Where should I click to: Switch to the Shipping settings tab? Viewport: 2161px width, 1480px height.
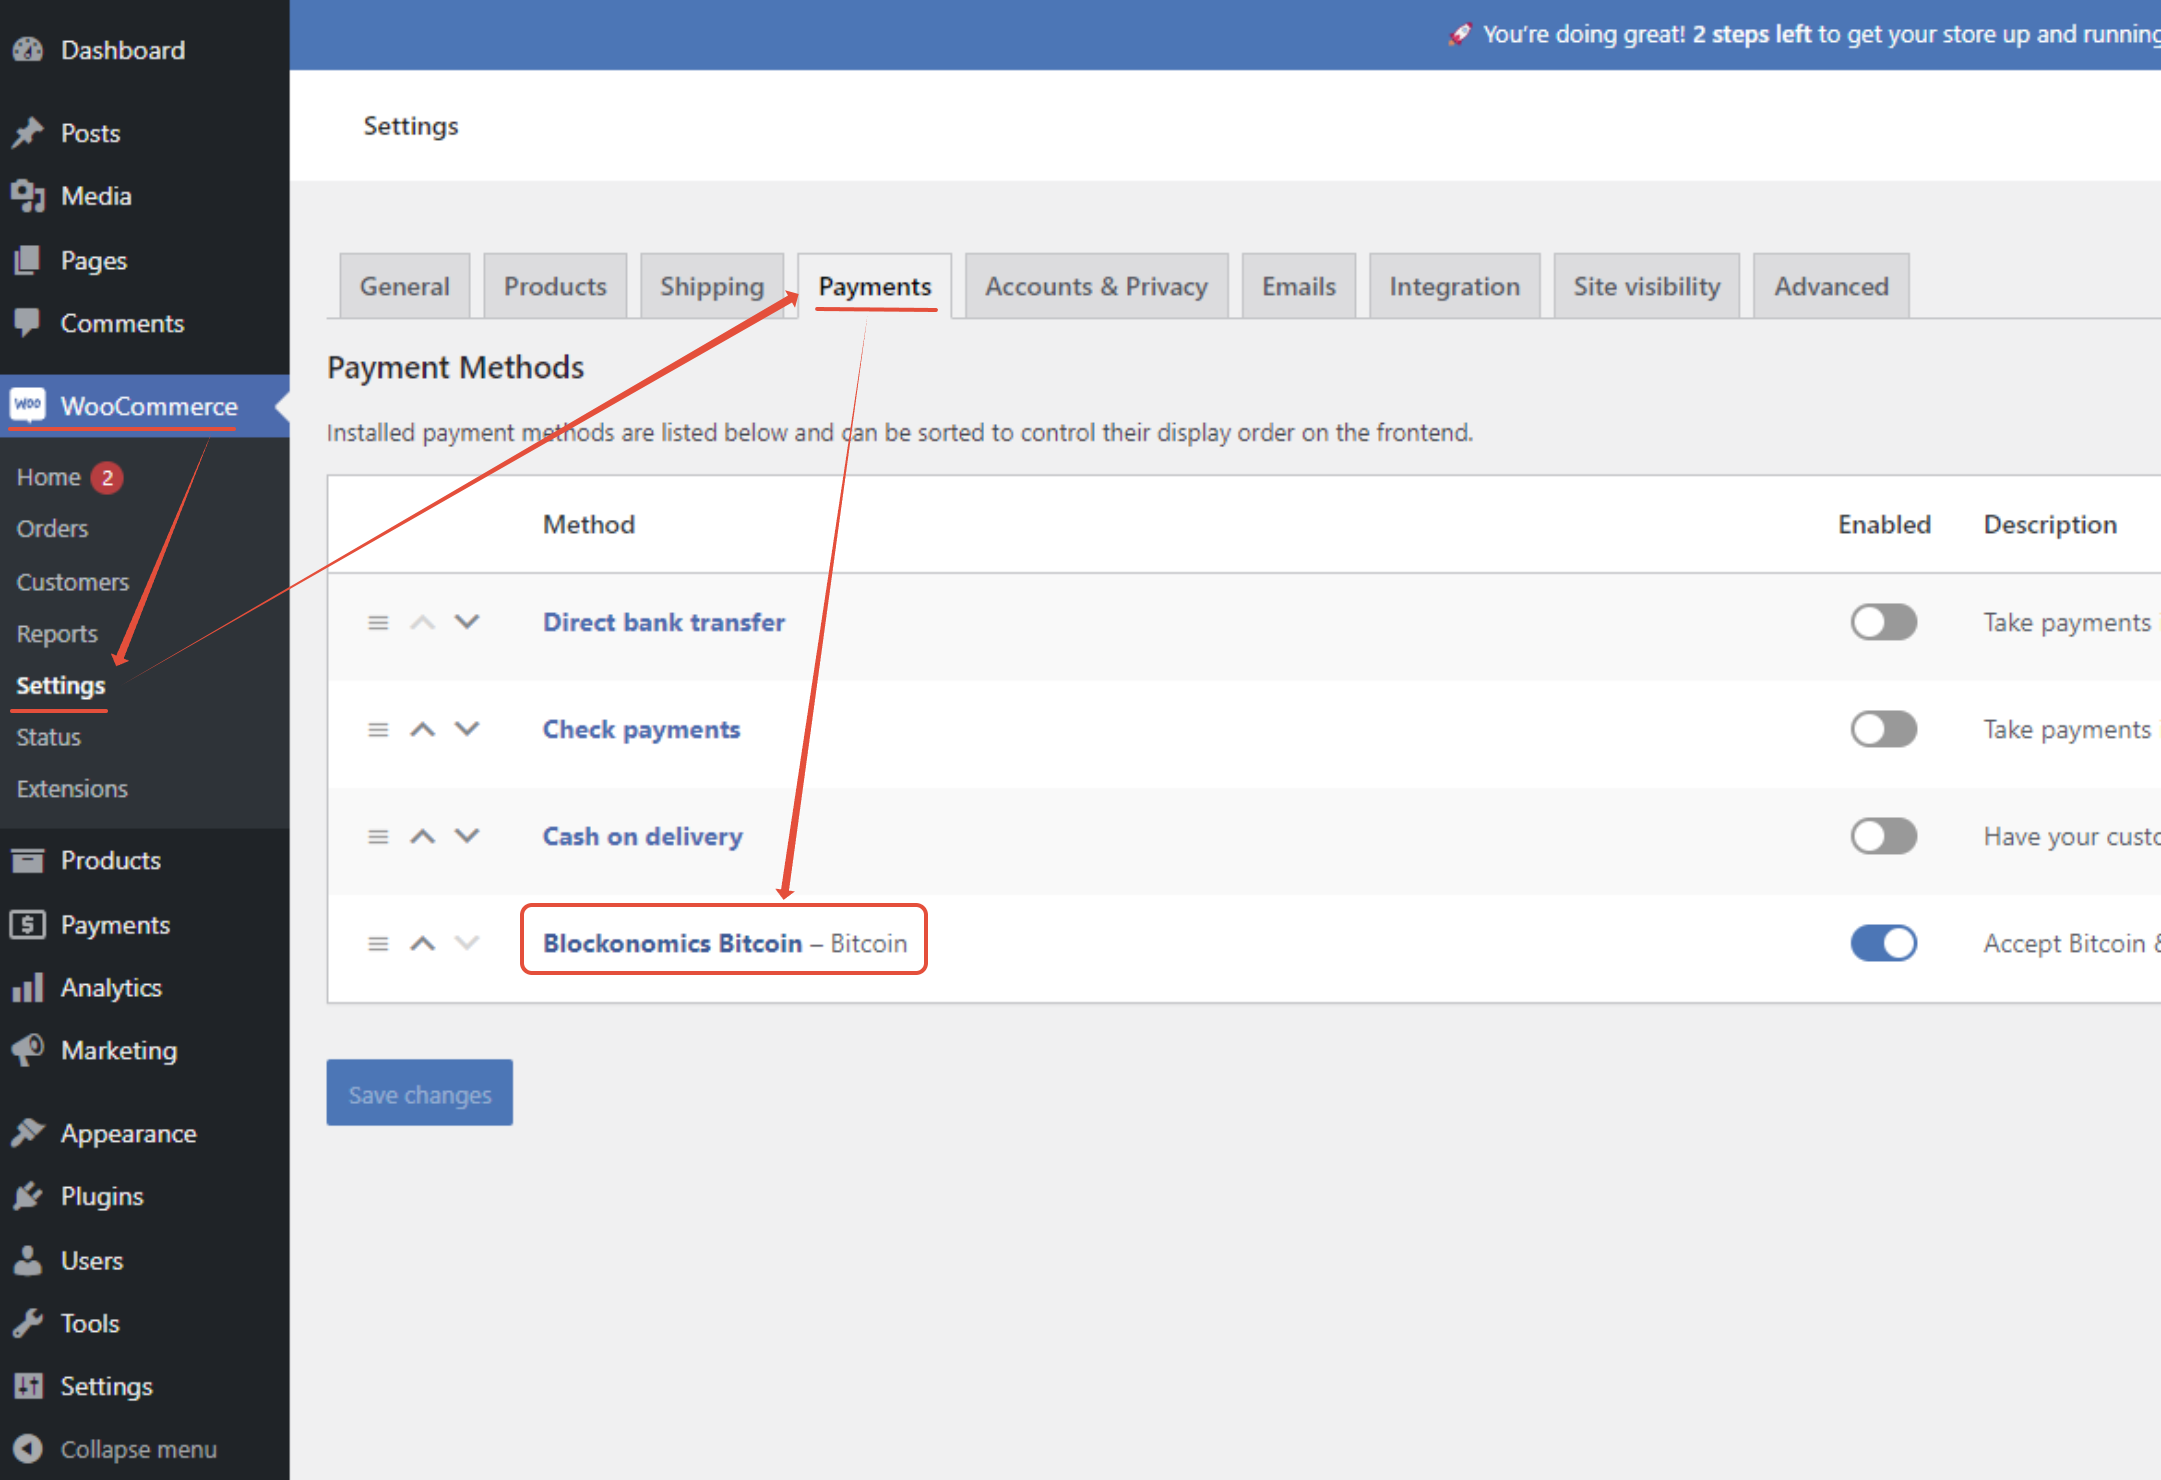(x=711, y=287)
